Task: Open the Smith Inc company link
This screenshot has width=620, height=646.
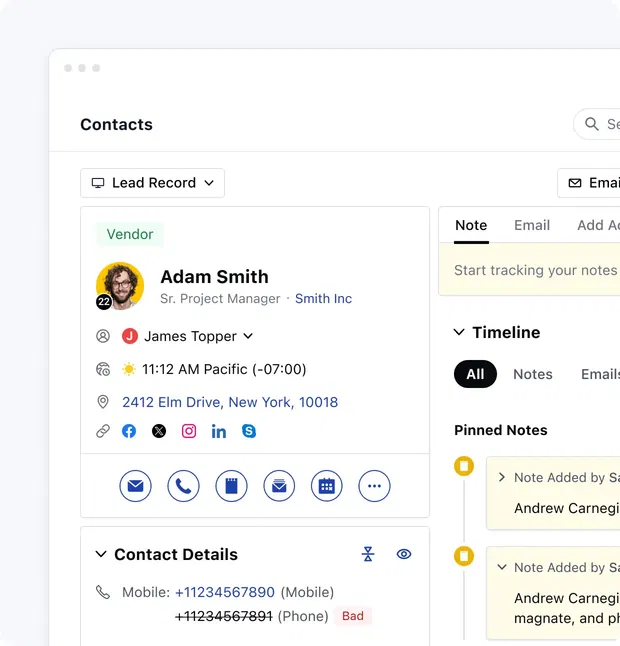Action: pyautogui.click(x=323, y=298)
